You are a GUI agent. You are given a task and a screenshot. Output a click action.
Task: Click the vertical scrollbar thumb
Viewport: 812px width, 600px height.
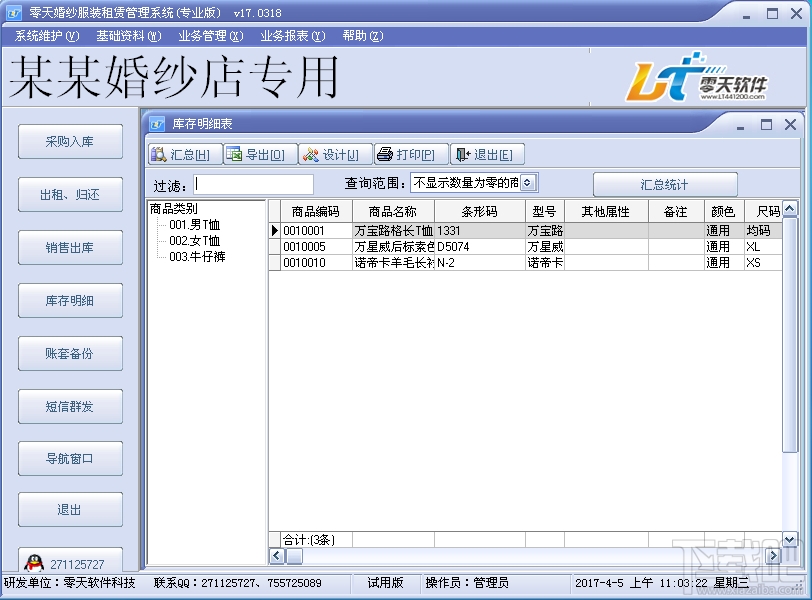pyautogui.click(x=789, y=335)
